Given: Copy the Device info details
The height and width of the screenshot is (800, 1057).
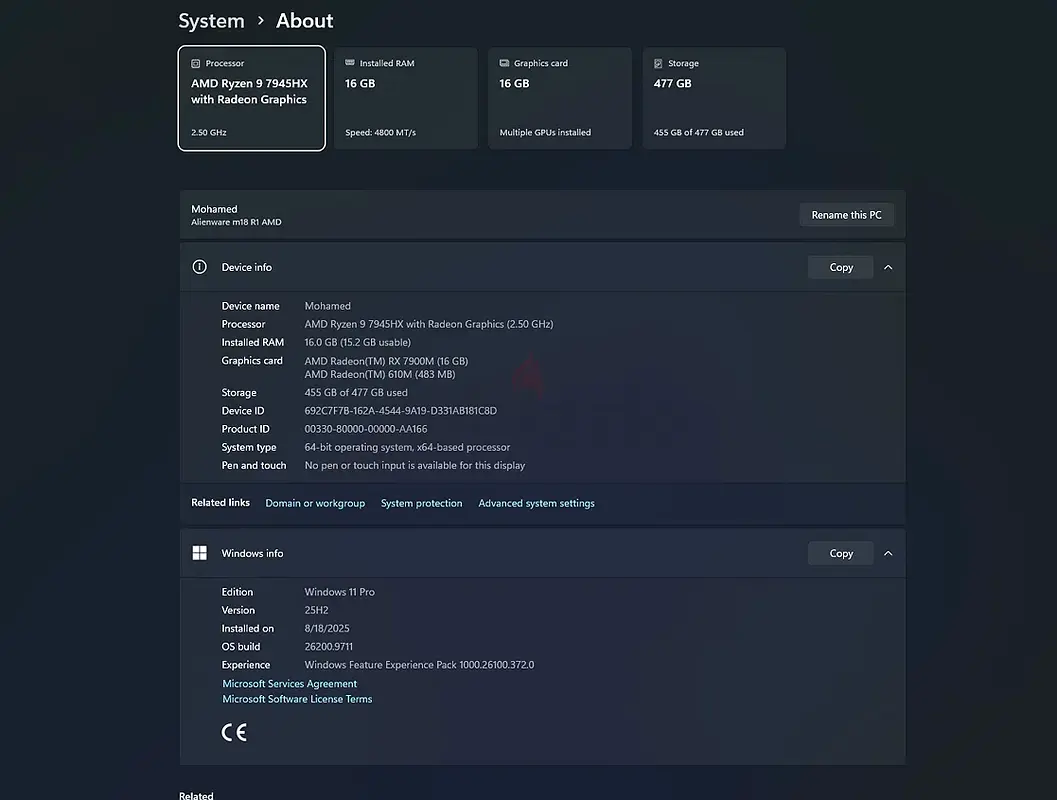Looking at the screenshot, I should click(x=841, y=268).
